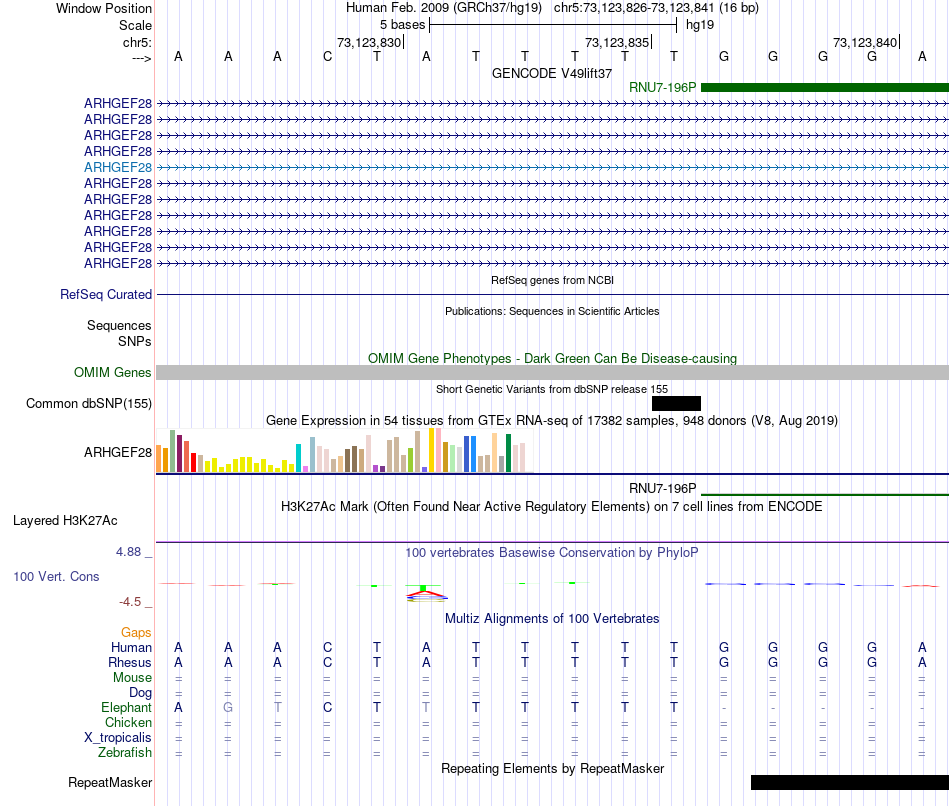Open the OMIM Gene Phenotypes track title
The image size is (950, 806).
(552, 358)
